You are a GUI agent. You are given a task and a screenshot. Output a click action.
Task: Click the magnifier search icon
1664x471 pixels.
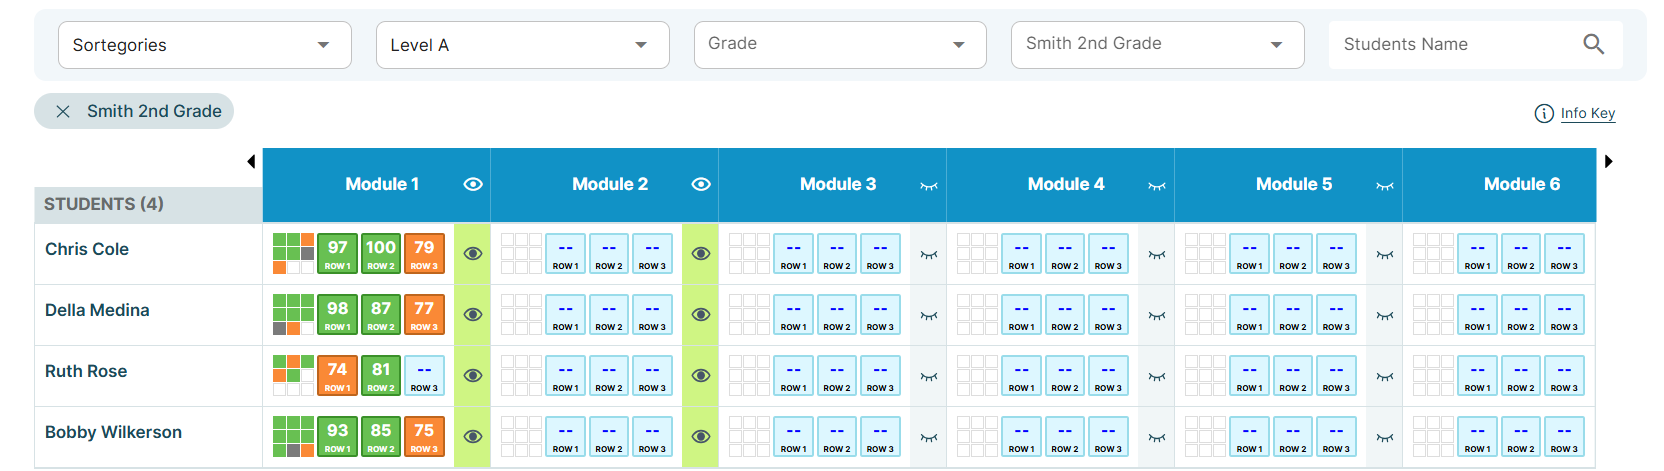[1594, 44]
